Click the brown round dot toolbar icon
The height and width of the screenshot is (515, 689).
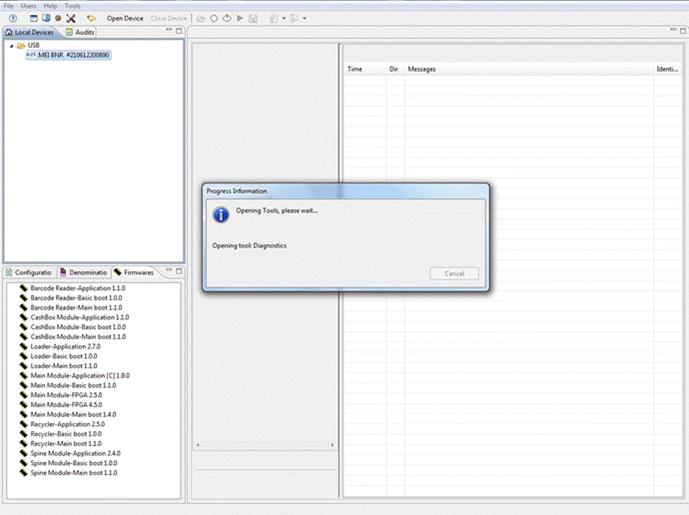coord(58,18)
